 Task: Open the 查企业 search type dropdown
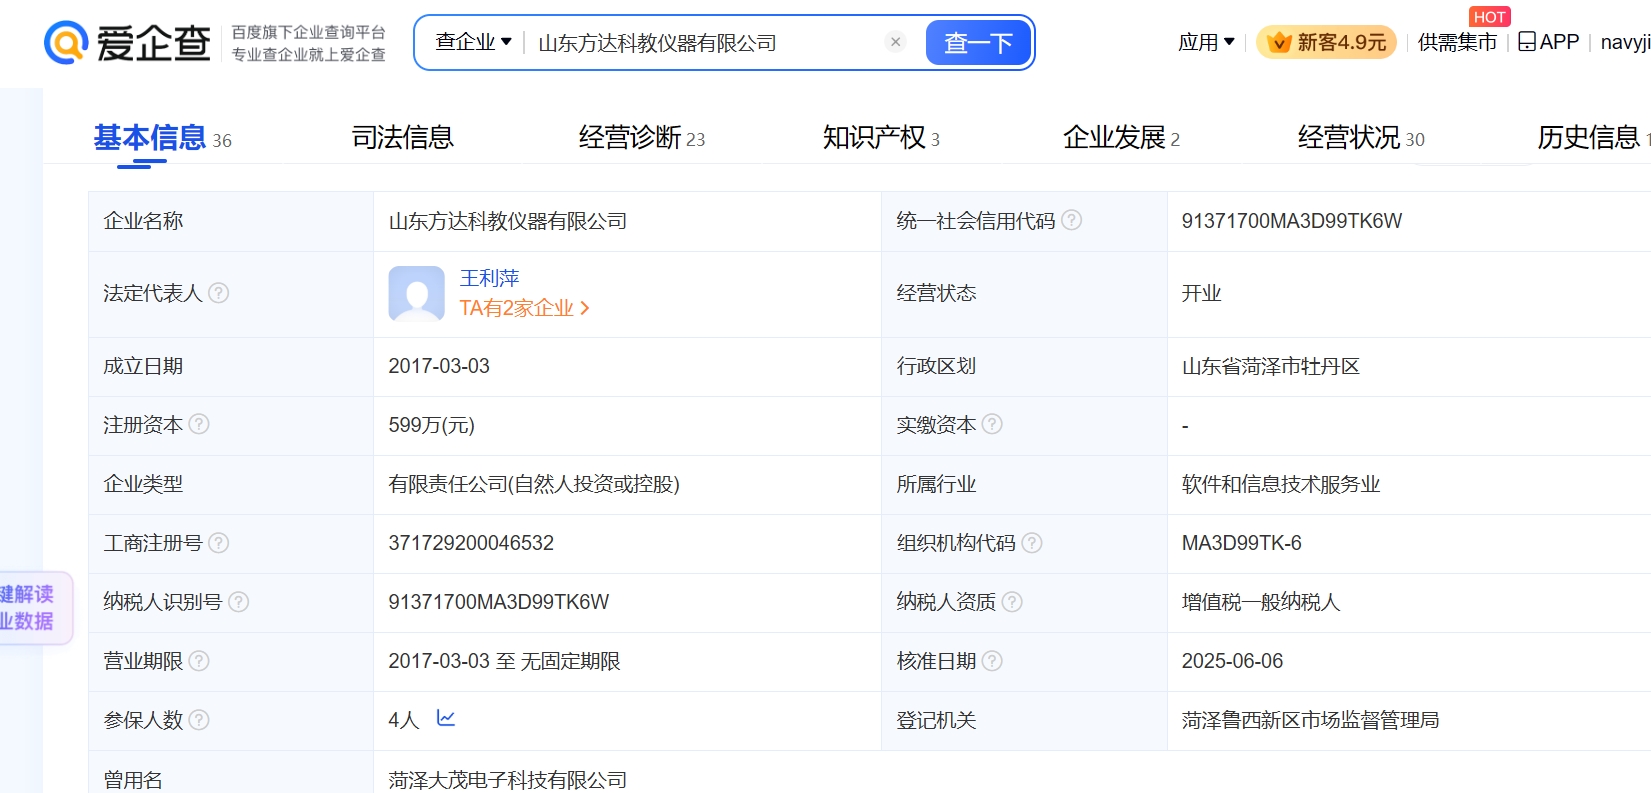(473, 42)
